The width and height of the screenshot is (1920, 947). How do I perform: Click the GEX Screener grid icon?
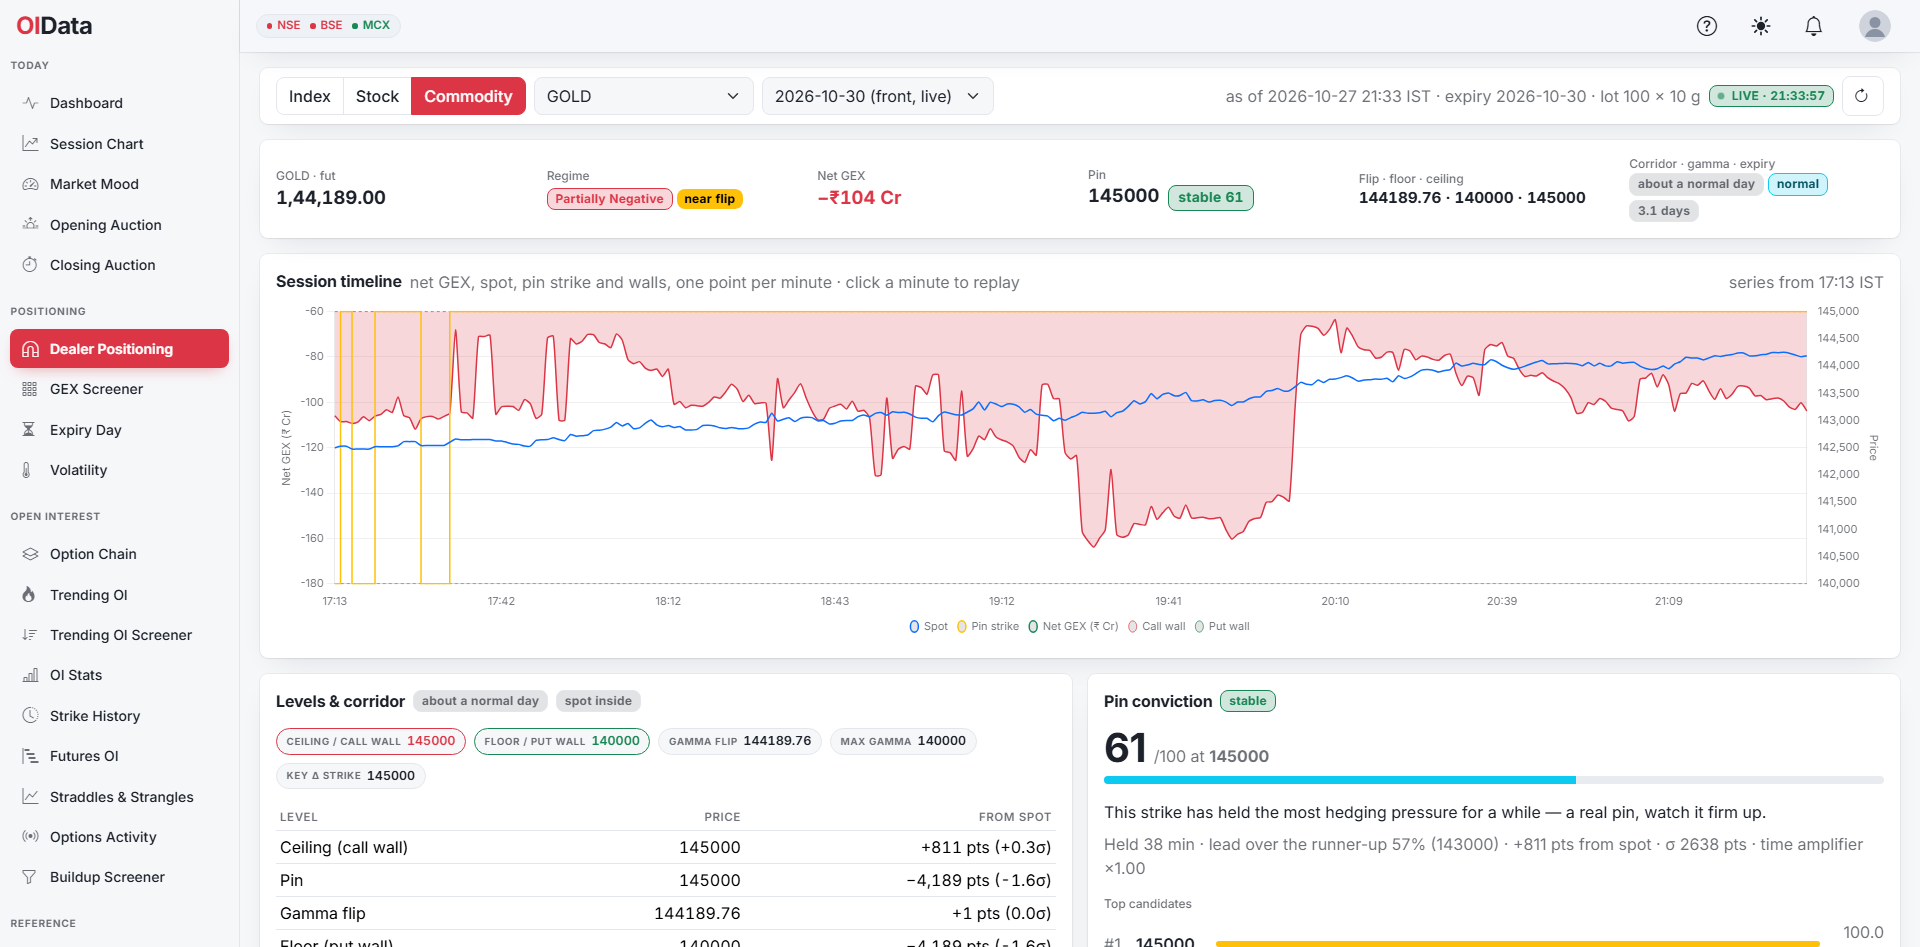[30, 389]
